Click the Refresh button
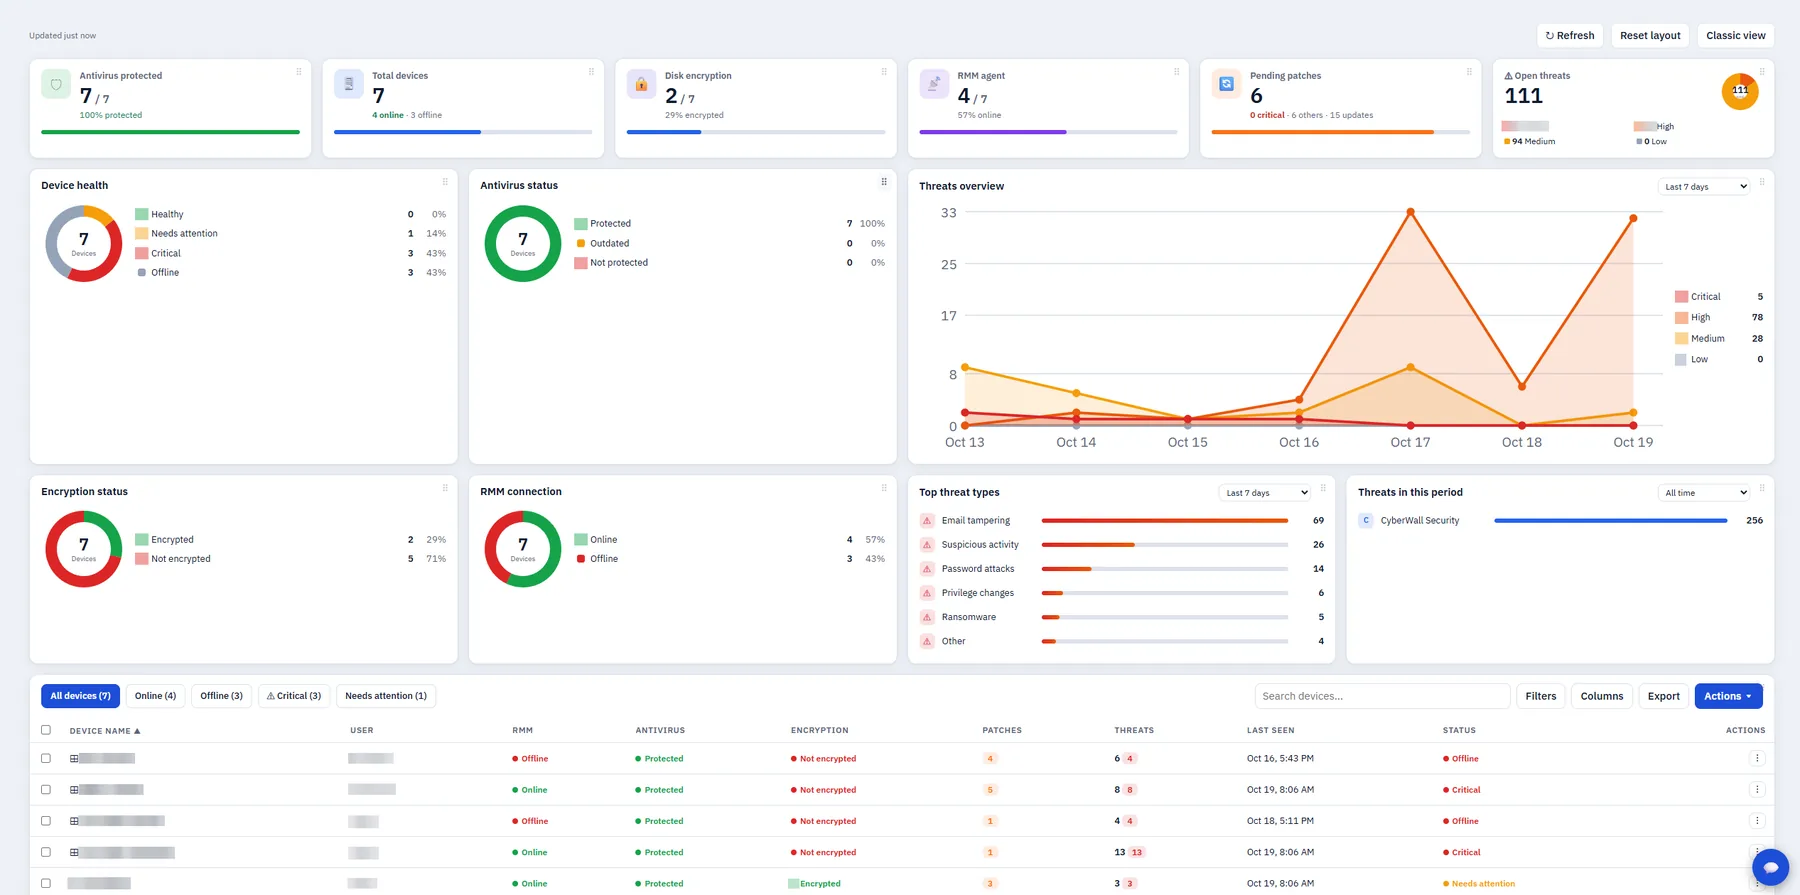Image resolution: width=1800 pixels, height=895 pixels. 1570,35
